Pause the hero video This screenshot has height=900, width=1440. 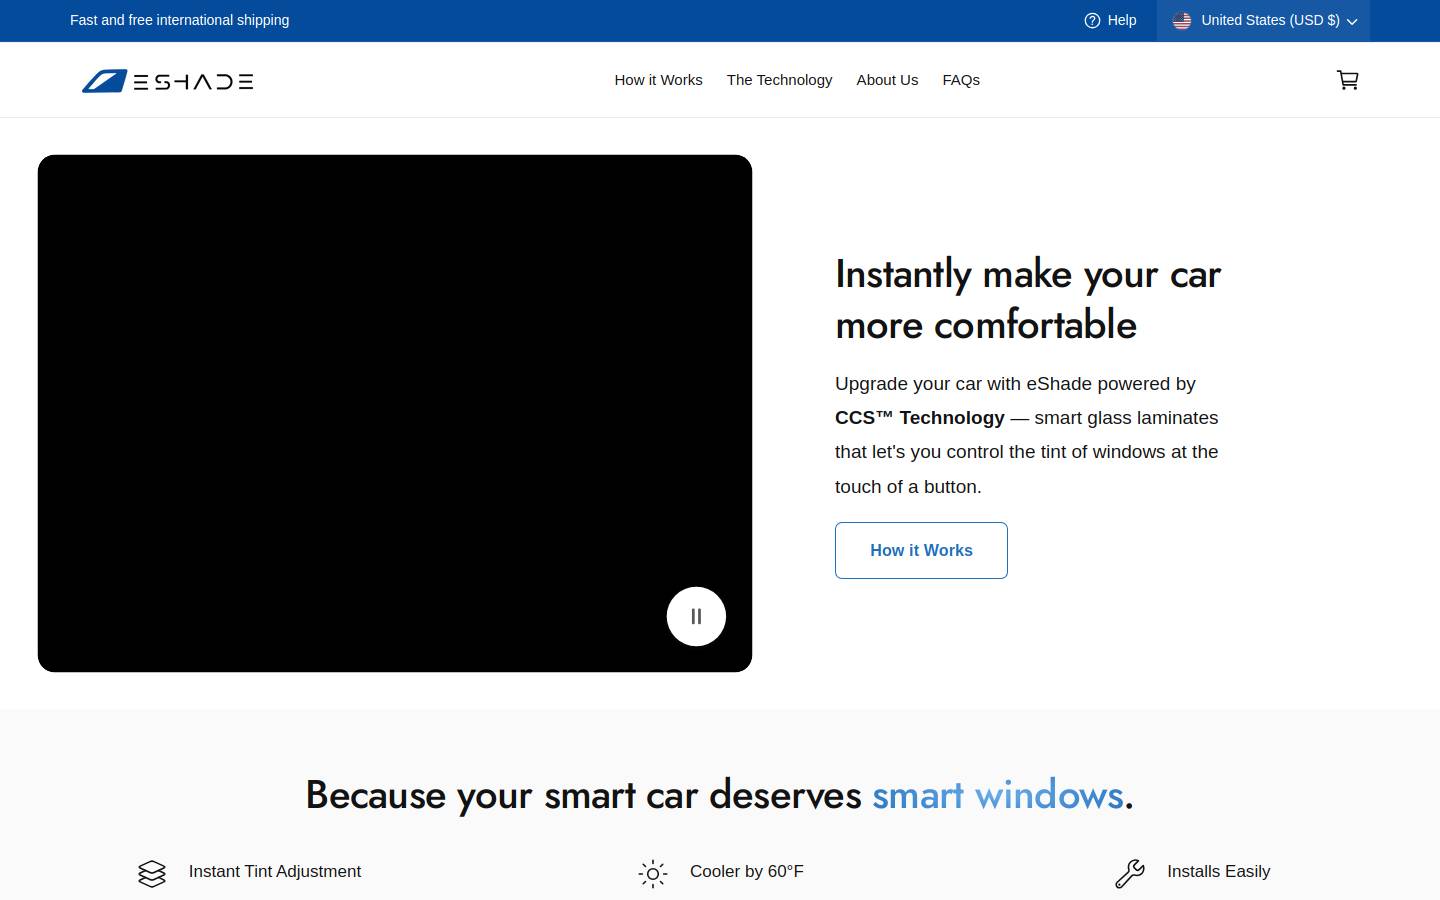(696, 616)
